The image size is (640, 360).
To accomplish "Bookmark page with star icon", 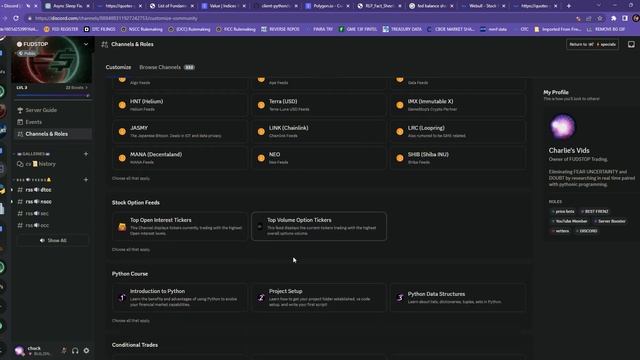I will (x=600, y=18).
